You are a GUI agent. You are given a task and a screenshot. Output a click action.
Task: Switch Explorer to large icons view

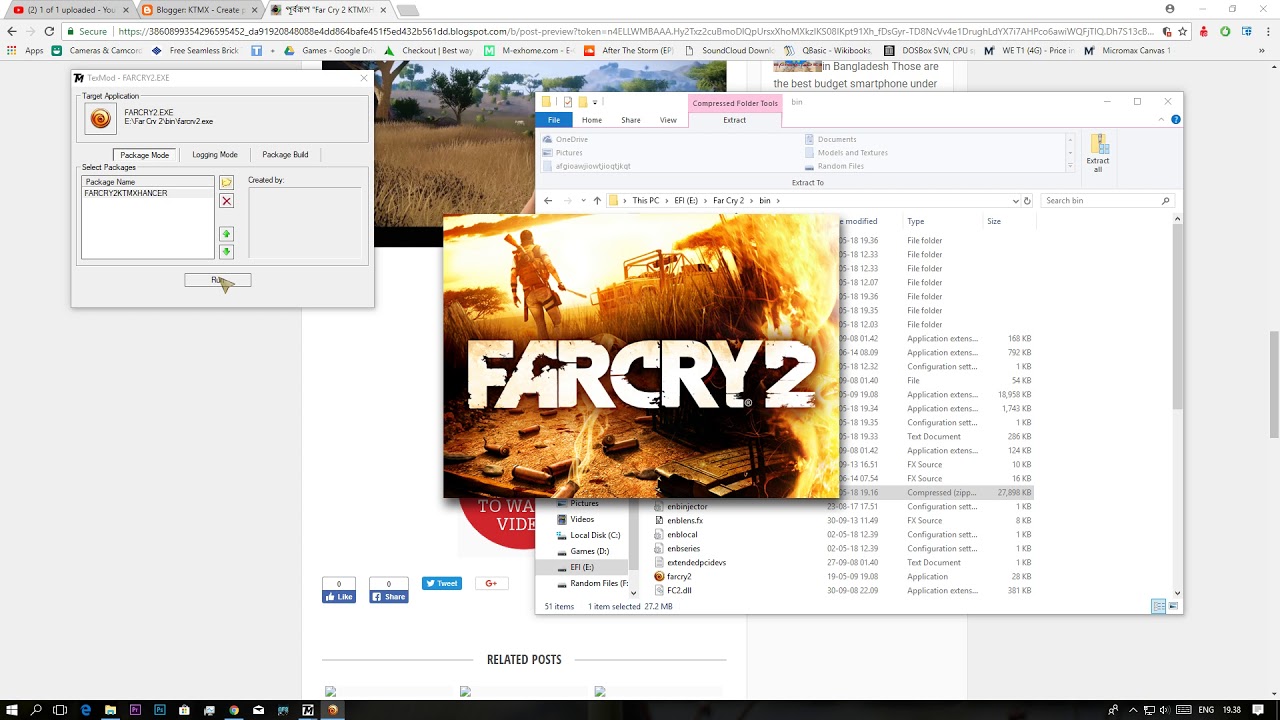tap(1173, 606)
